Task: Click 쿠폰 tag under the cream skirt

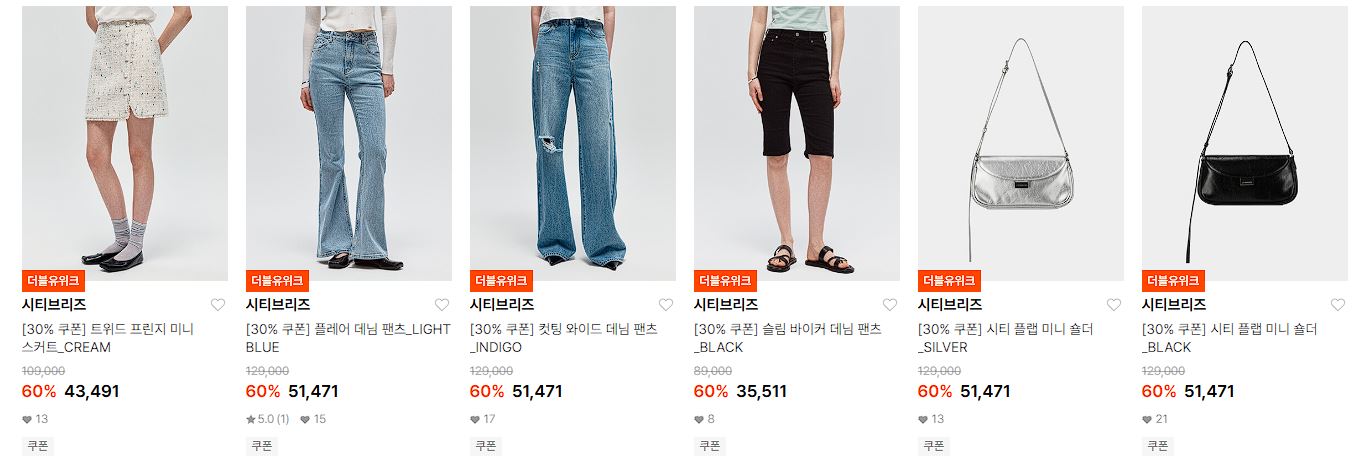Action: point(37,446)
